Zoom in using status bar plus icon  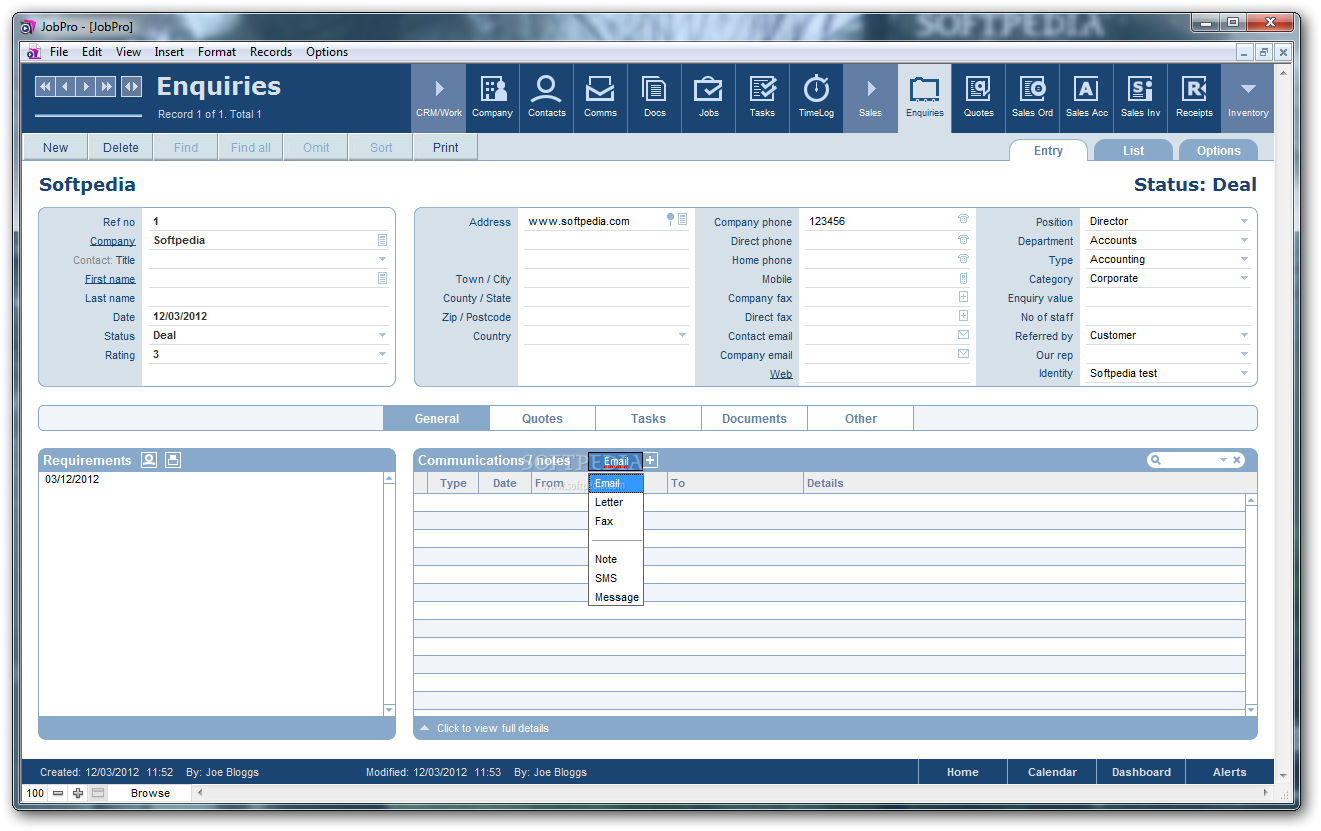(78, 793)
